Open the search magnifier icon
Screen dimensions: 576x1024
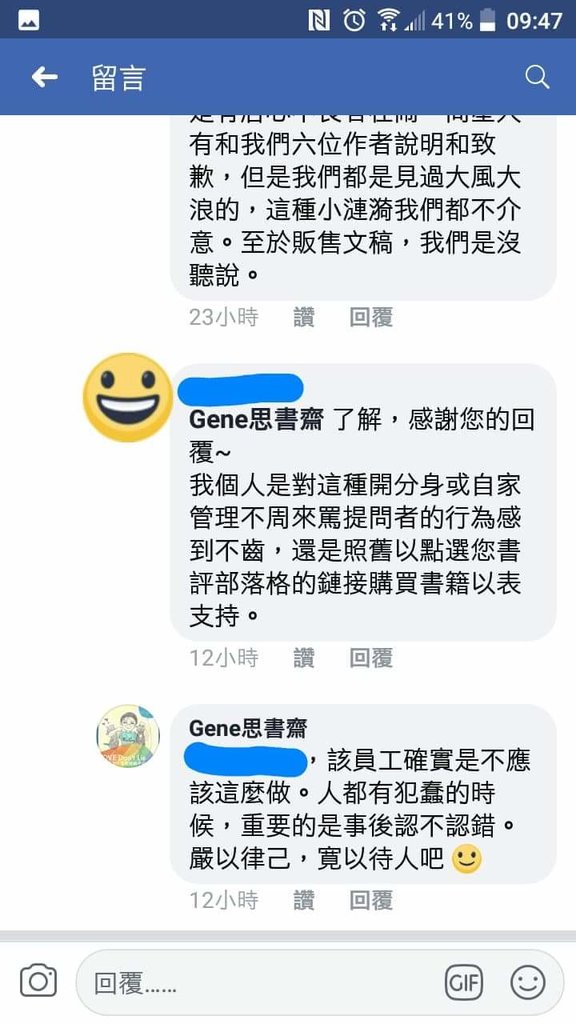pyautogui.click(x=537, y=78)
